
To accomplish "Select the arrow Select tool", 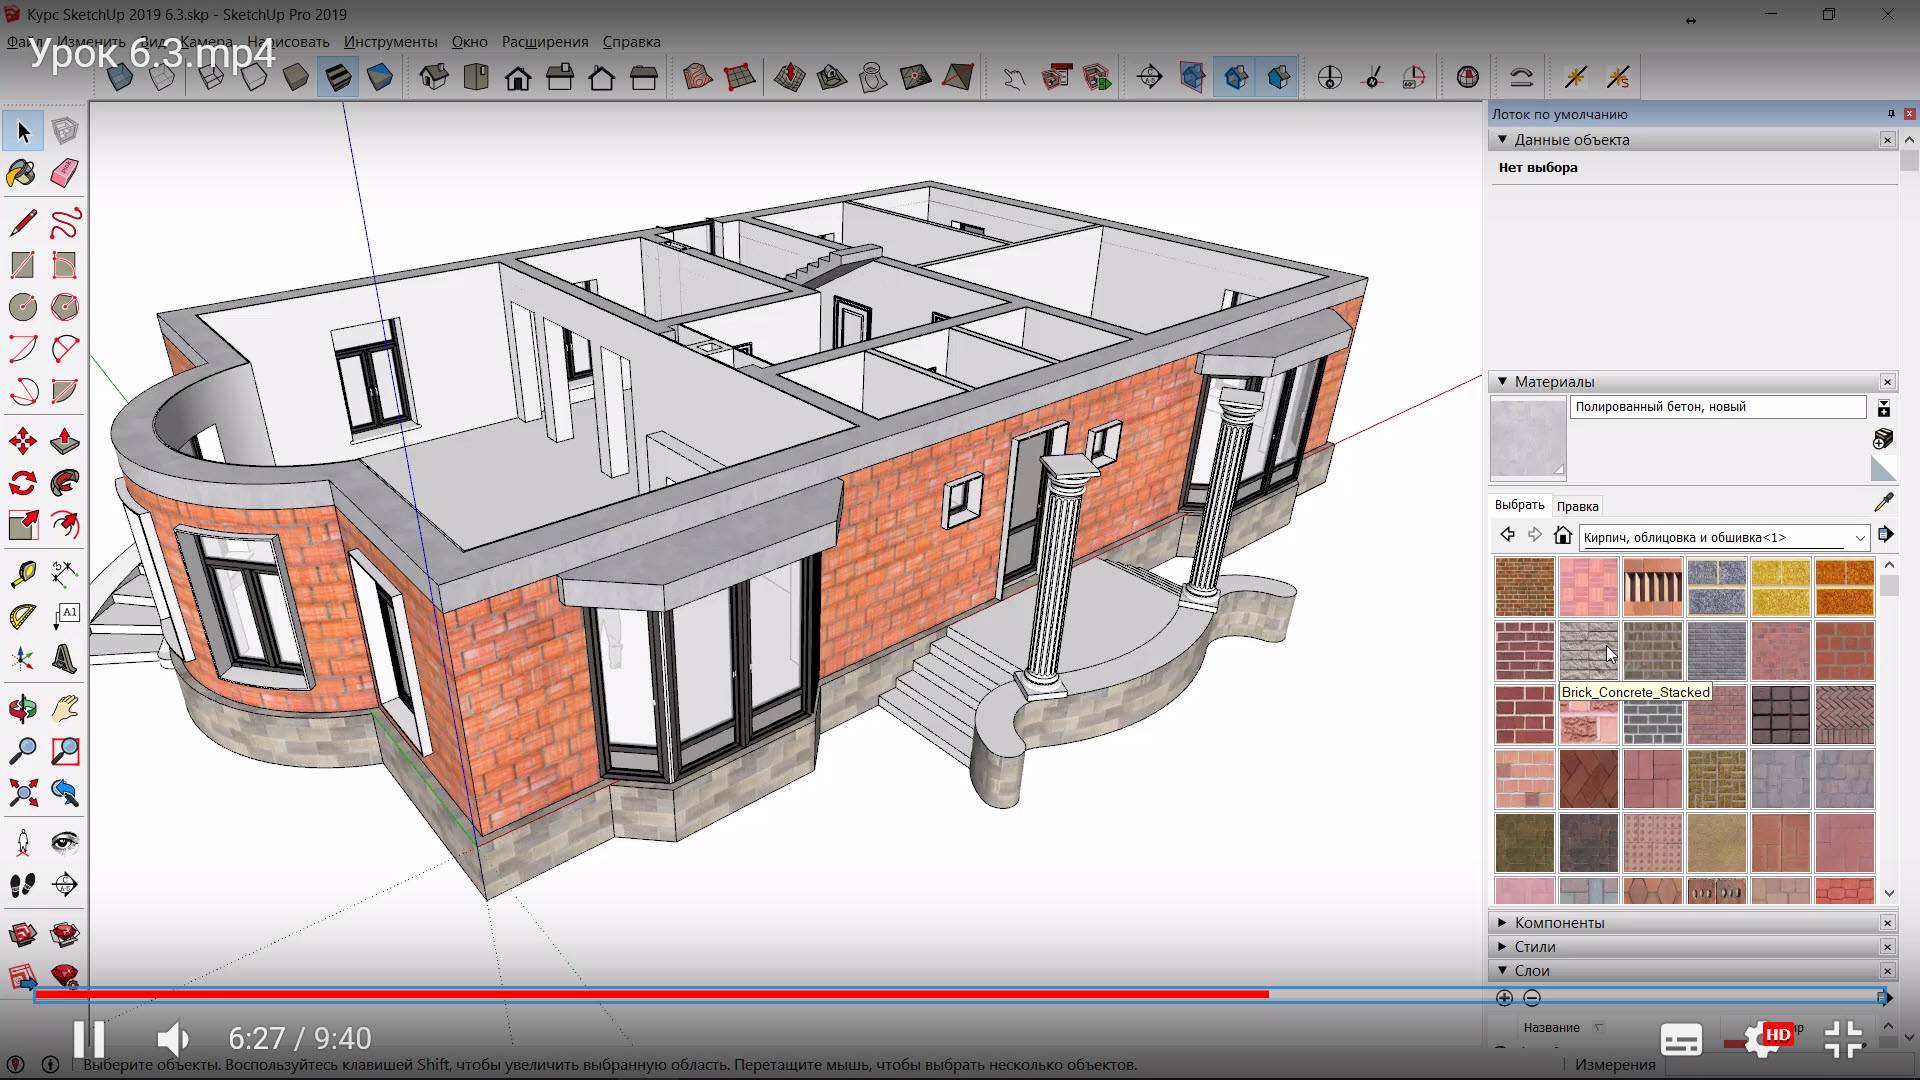I will (x=23, y=131).
